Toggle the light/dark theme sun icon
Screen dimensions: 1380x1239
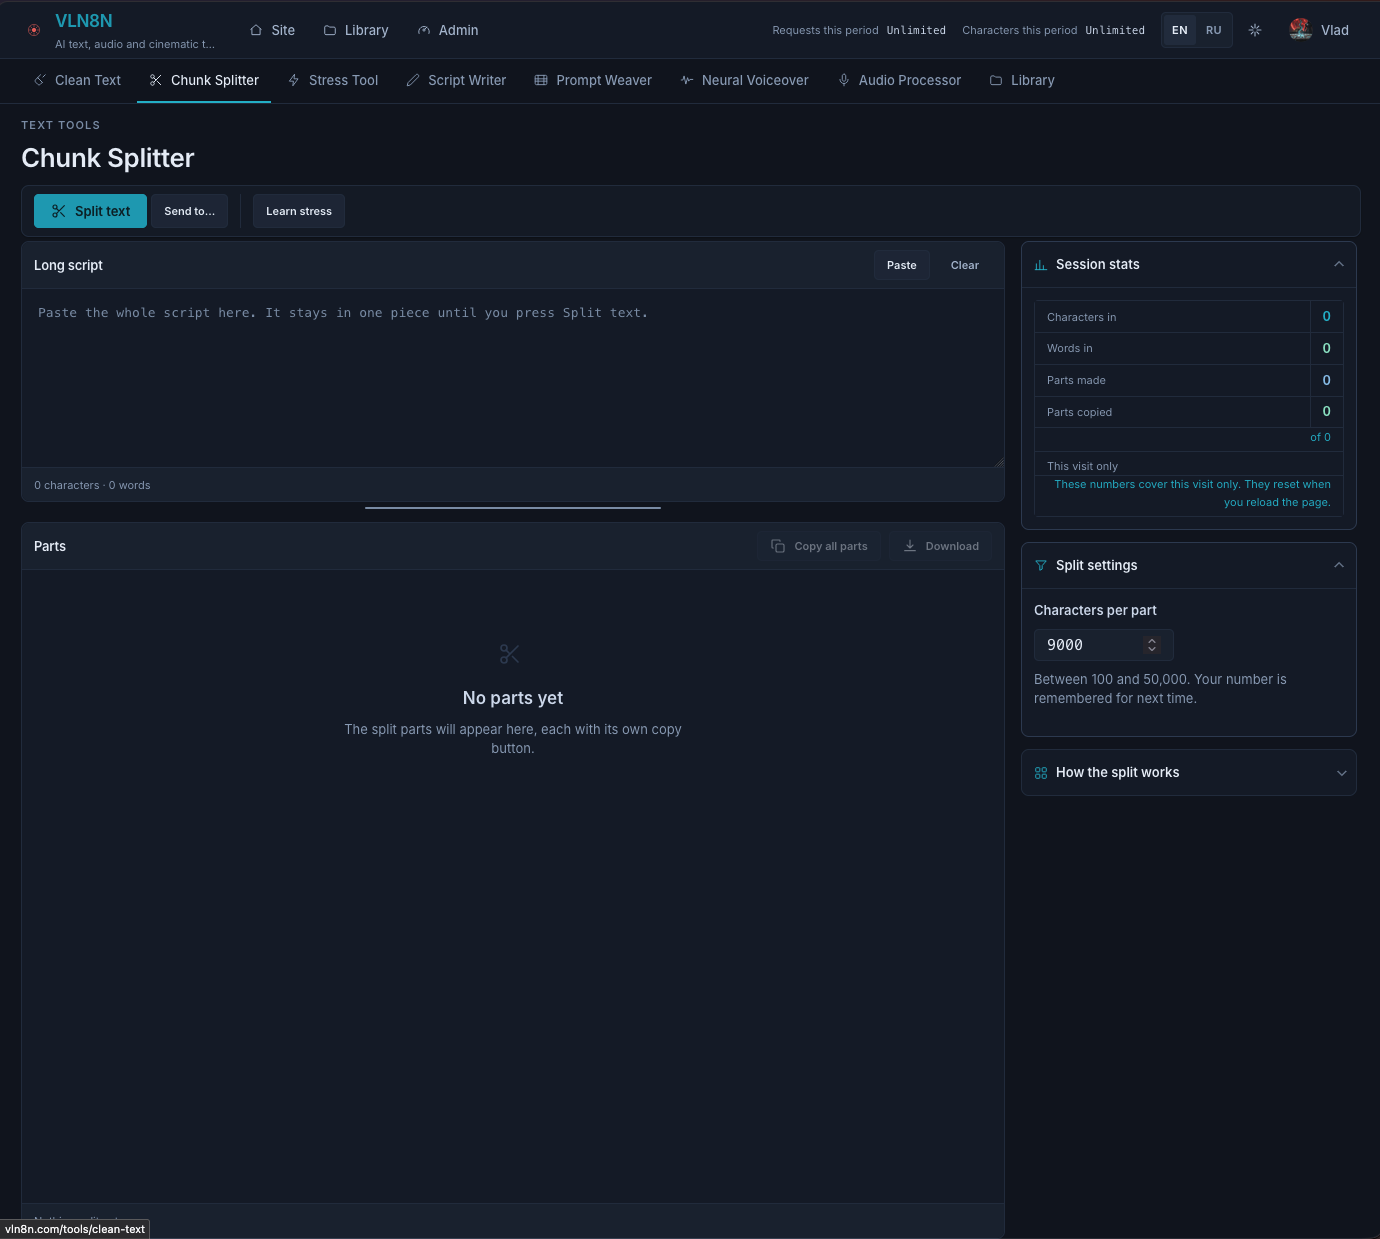pyautogui.click(x=1255, y=30)
